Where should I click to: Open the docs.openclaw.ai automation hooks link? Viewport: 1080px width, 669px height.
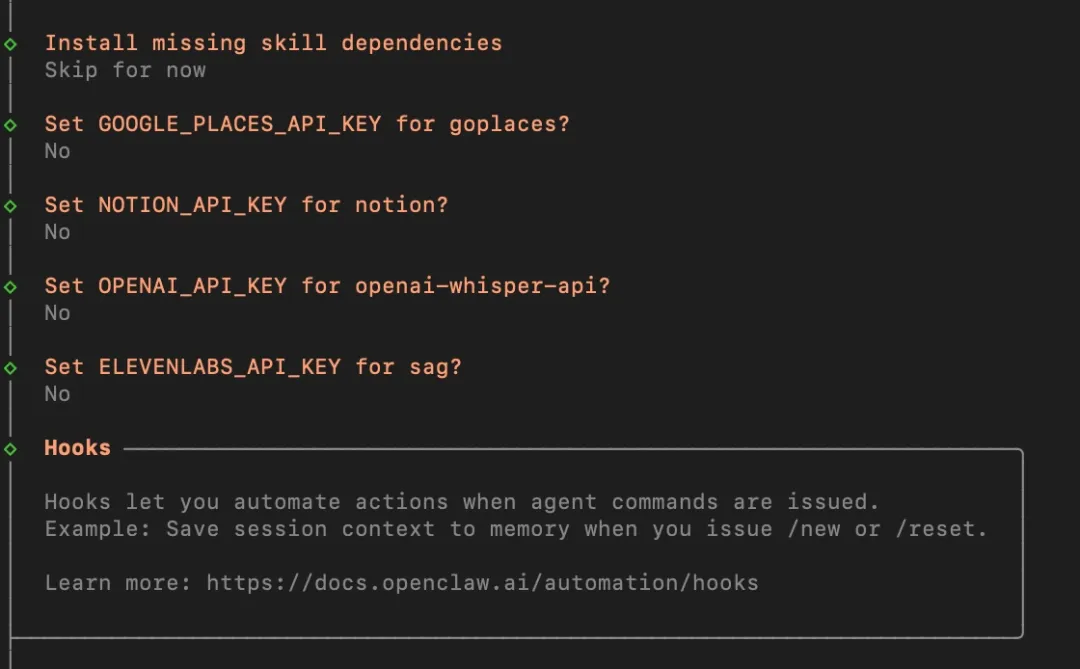point(482,583)
